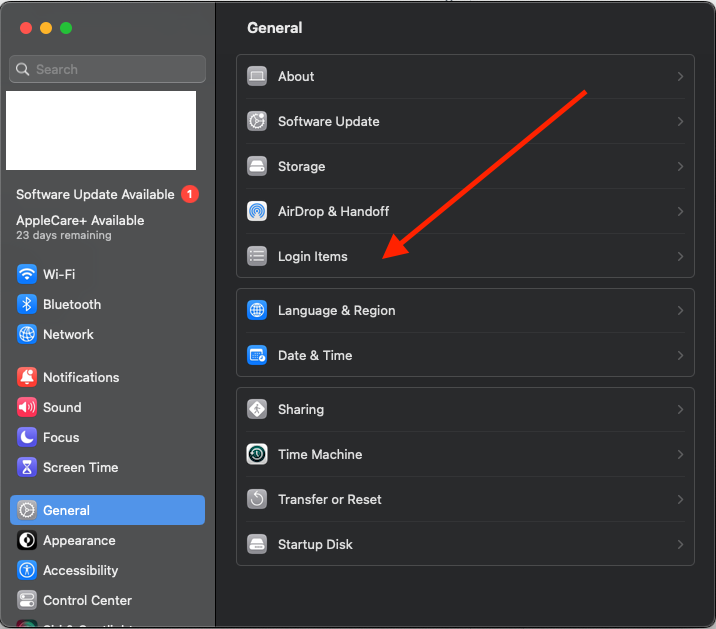716x629 pixels.
Task: Click the Notifications bell icon
Action: (x=27, y=377)
